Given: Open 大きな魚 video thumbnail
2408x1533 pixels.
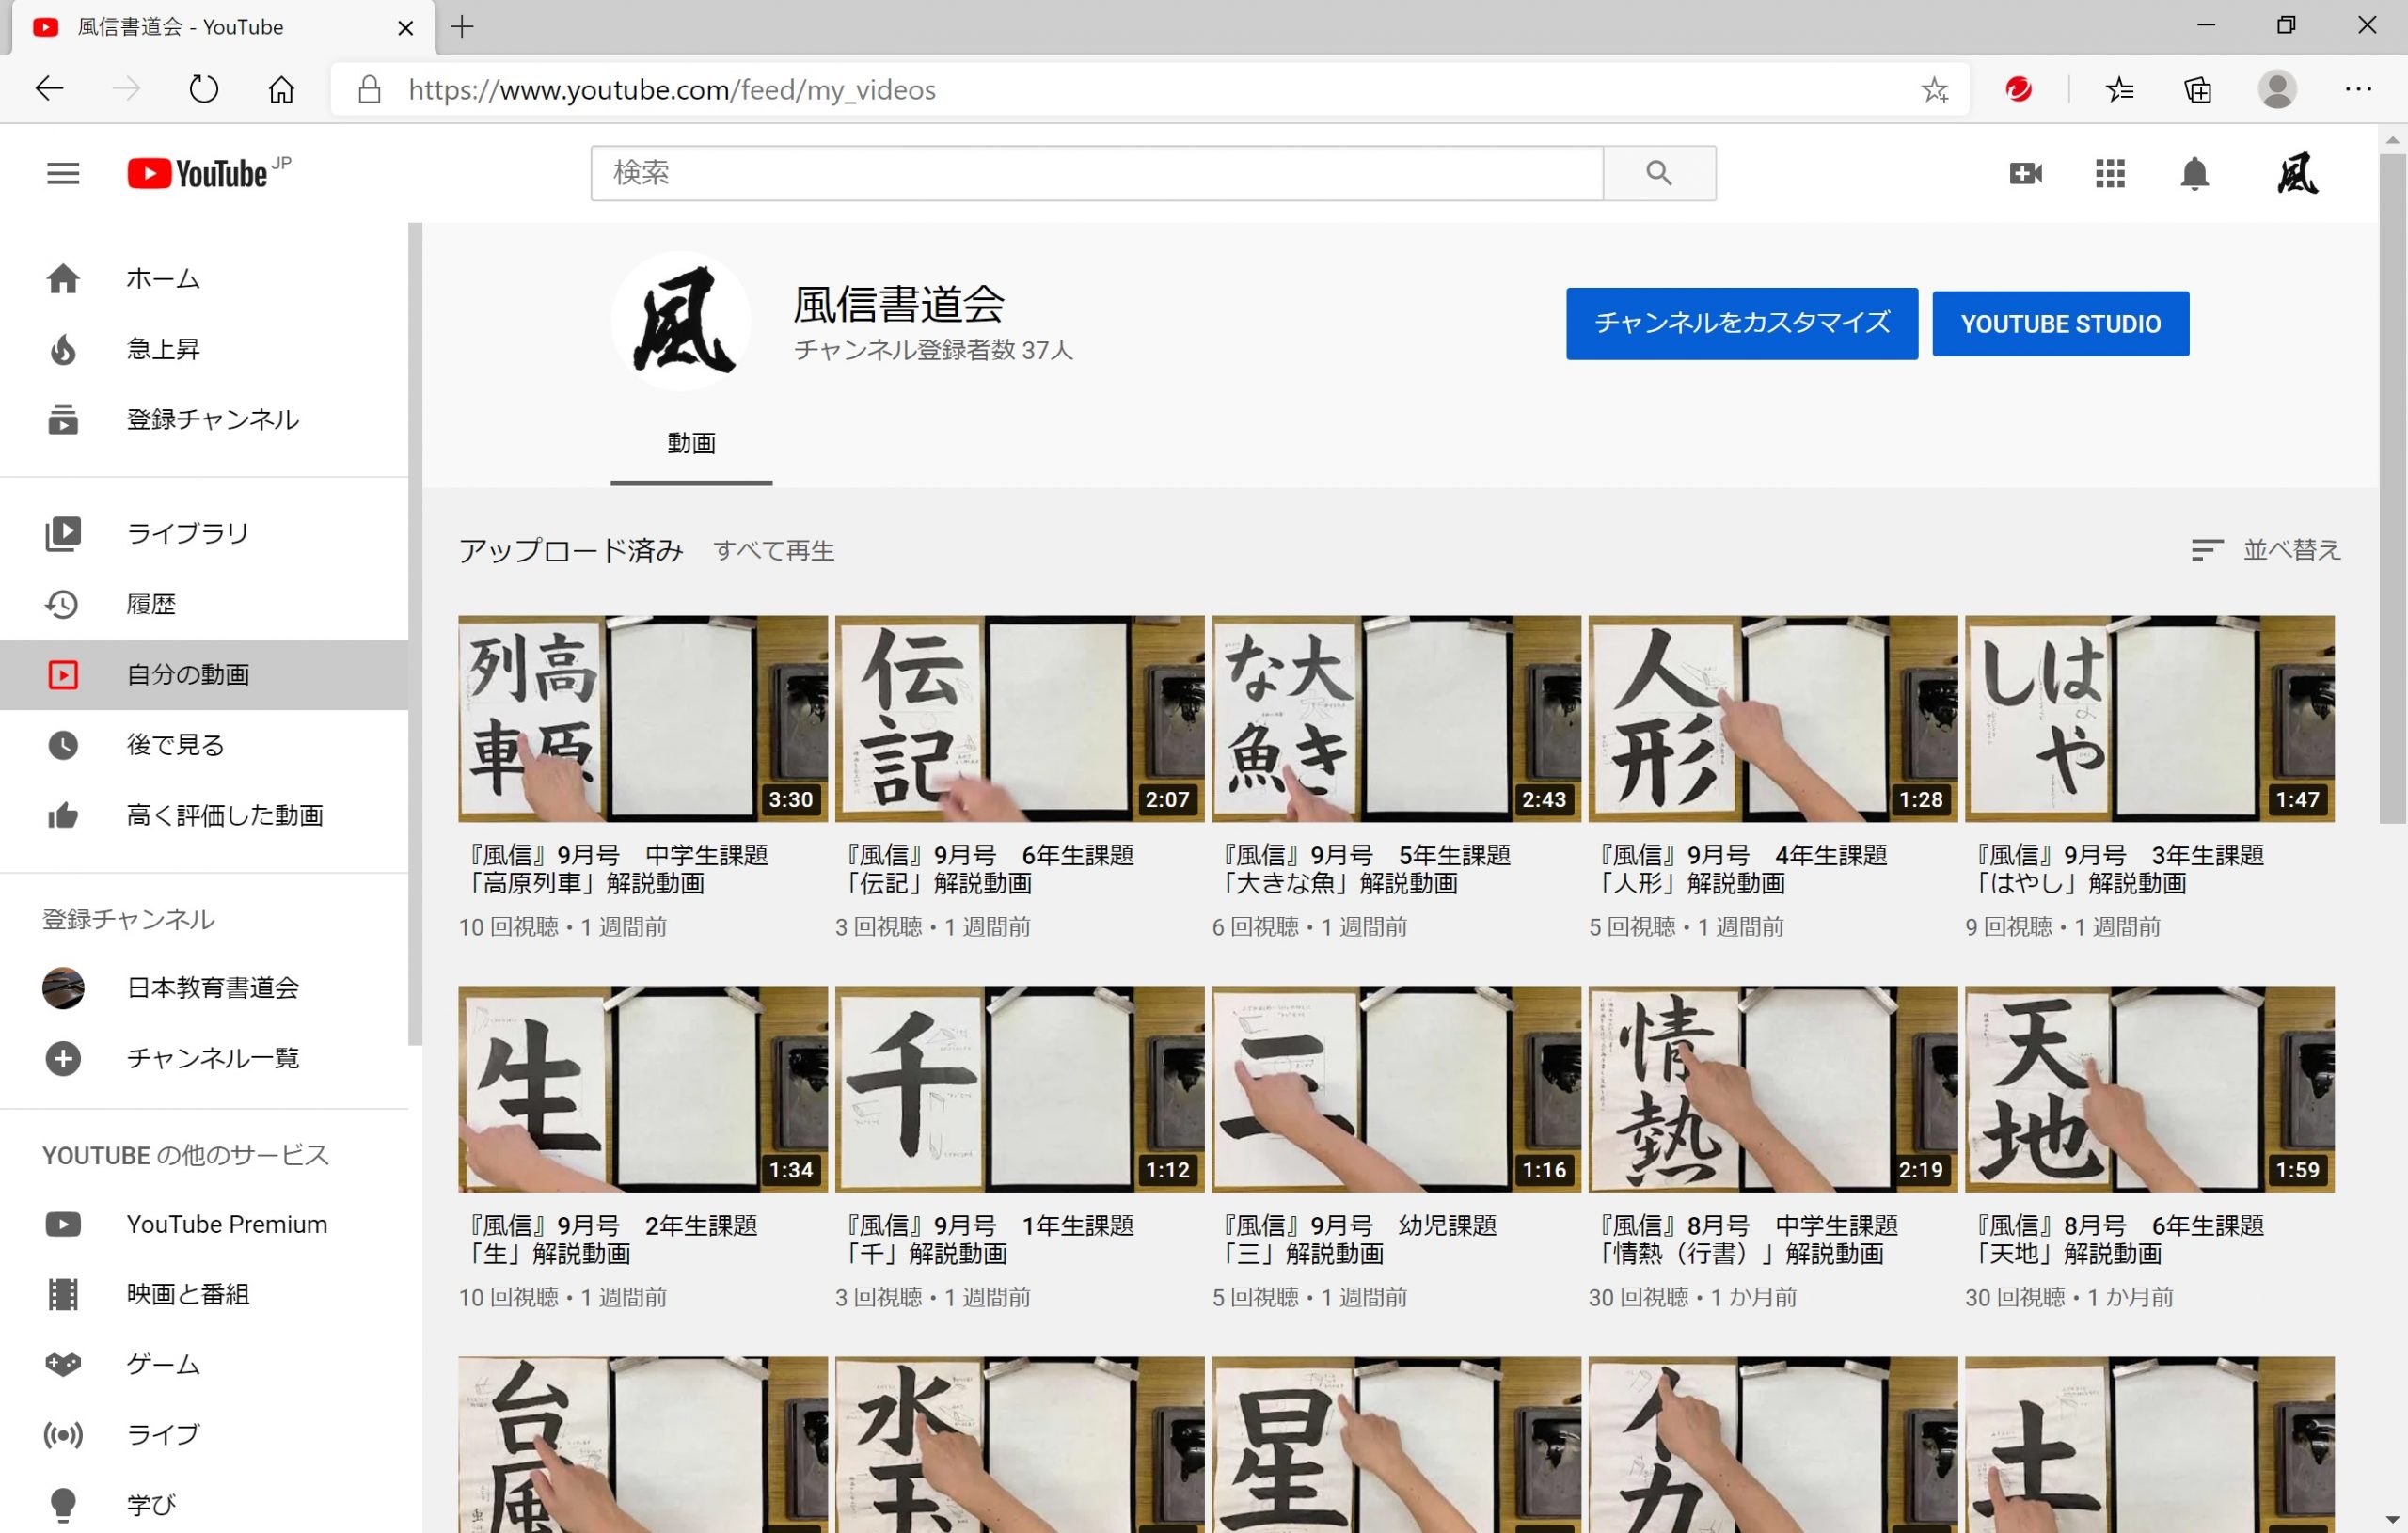Looking at the screenshot, I should point(1396,718).
